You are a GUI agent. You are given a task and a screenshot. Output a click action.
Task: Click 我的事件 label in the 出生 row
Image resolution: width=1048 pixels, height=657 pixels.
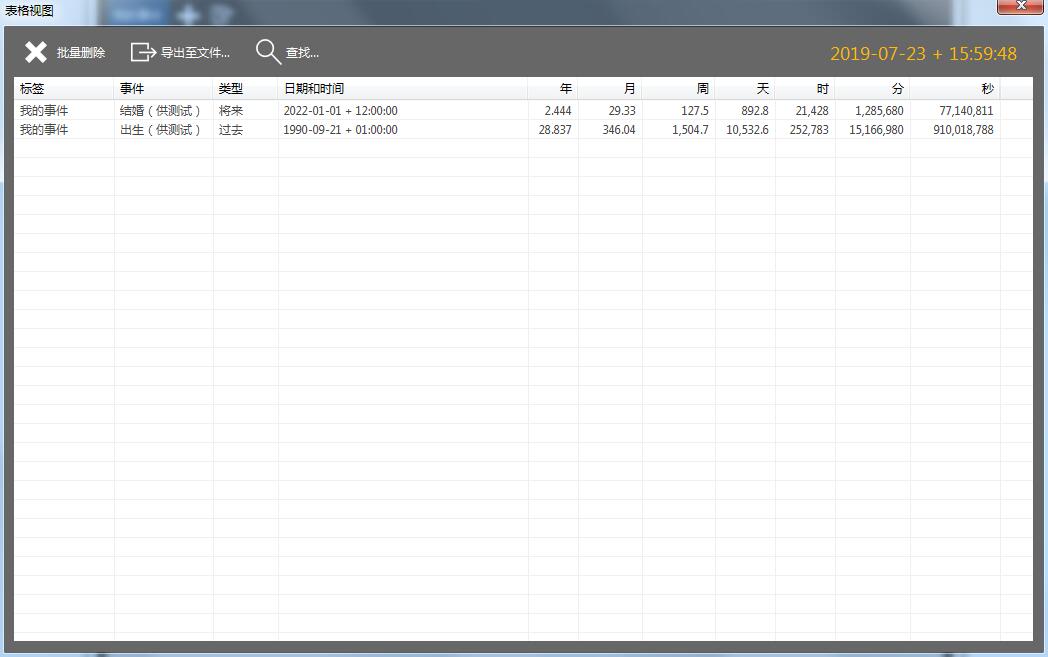44,130
